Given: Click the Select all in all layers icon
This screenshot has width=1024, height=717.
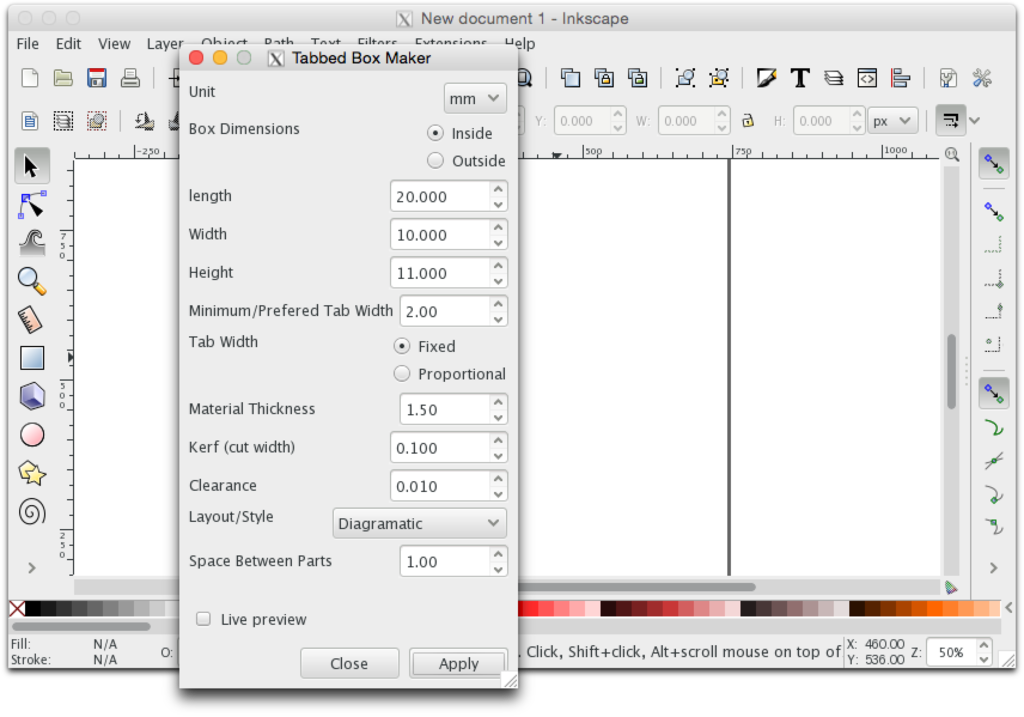Looking at the screenshot, I should coord(63,121).
